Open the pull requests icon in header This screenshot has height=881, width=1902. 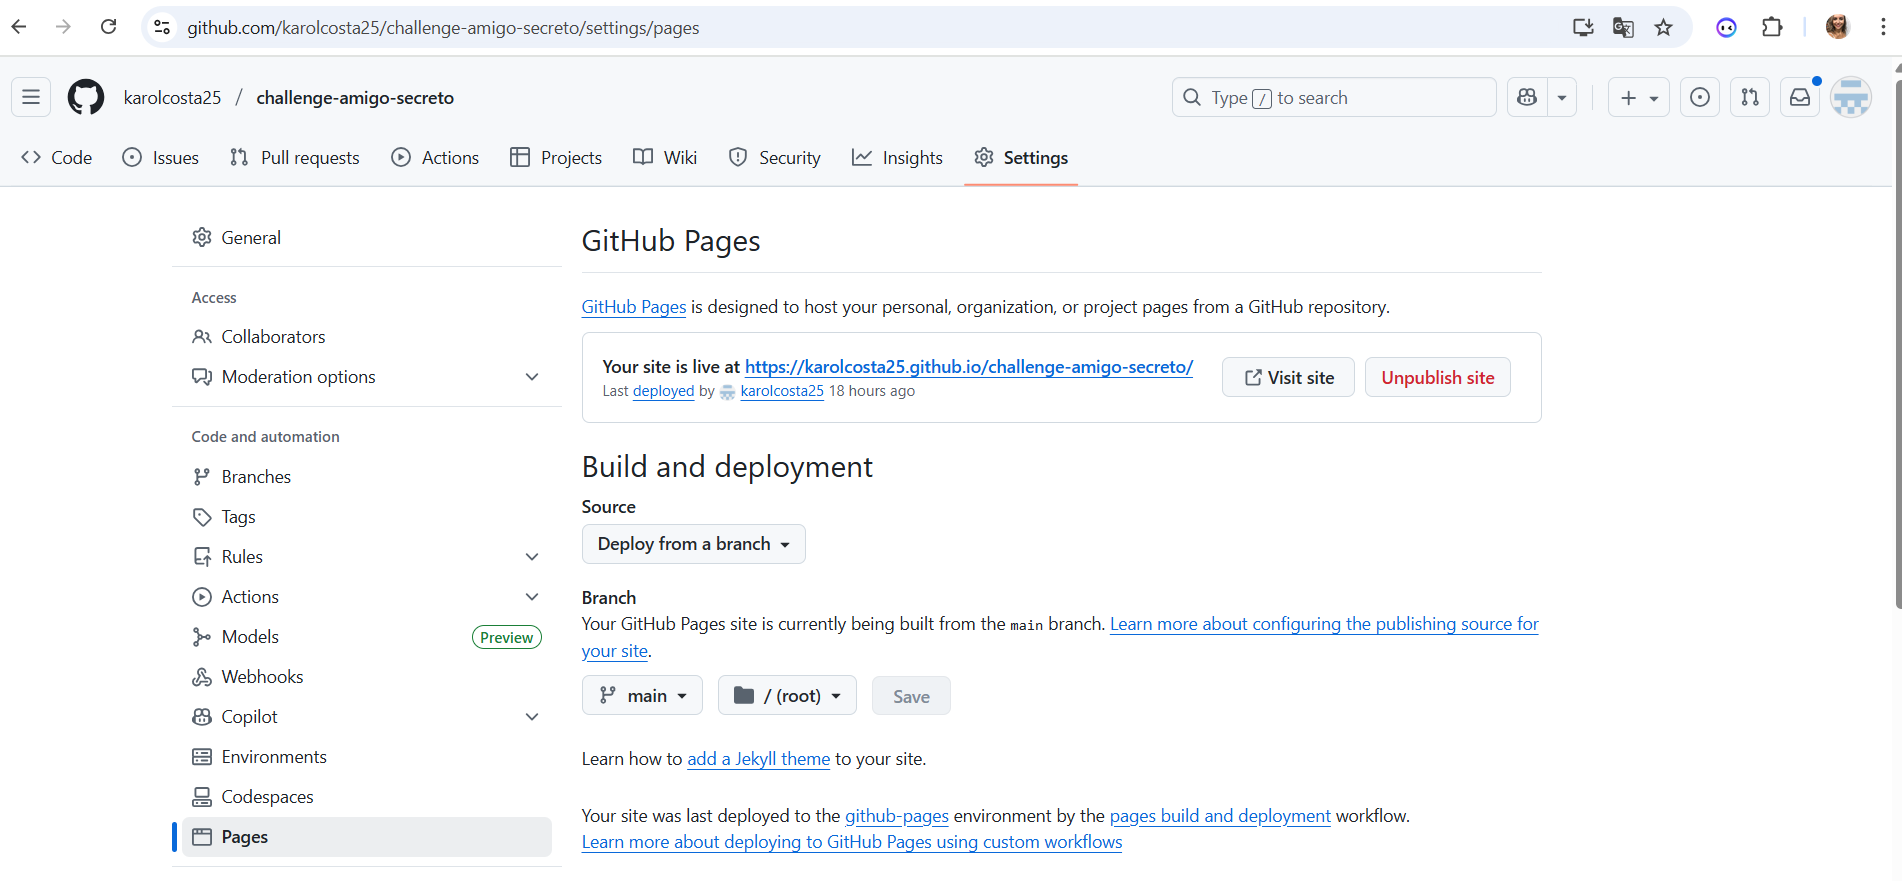tap(1749, 97)
